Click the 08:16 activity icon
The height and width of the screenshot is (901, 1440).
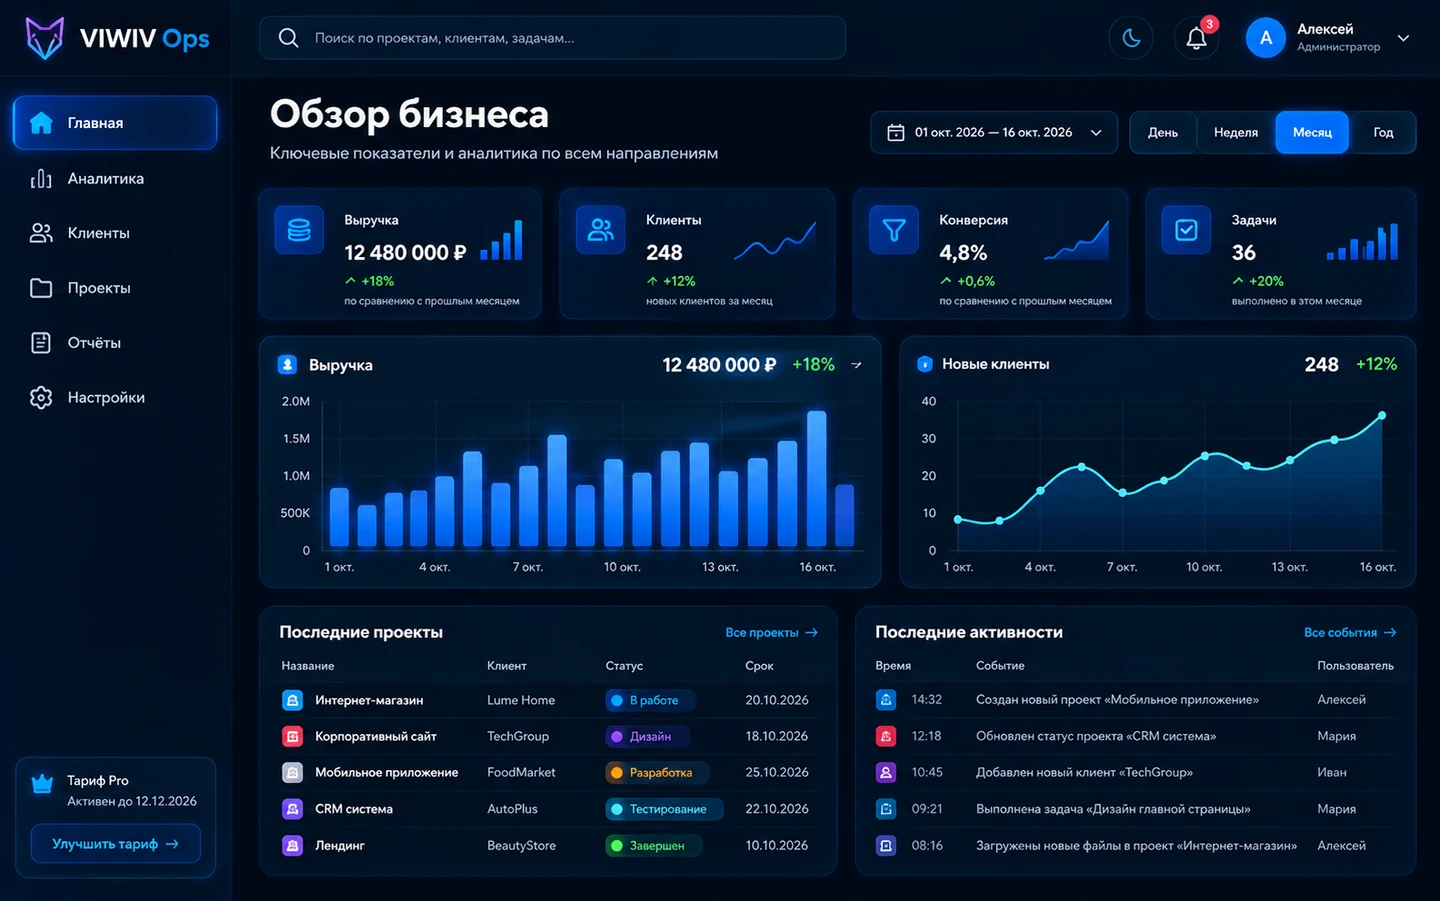886,845
